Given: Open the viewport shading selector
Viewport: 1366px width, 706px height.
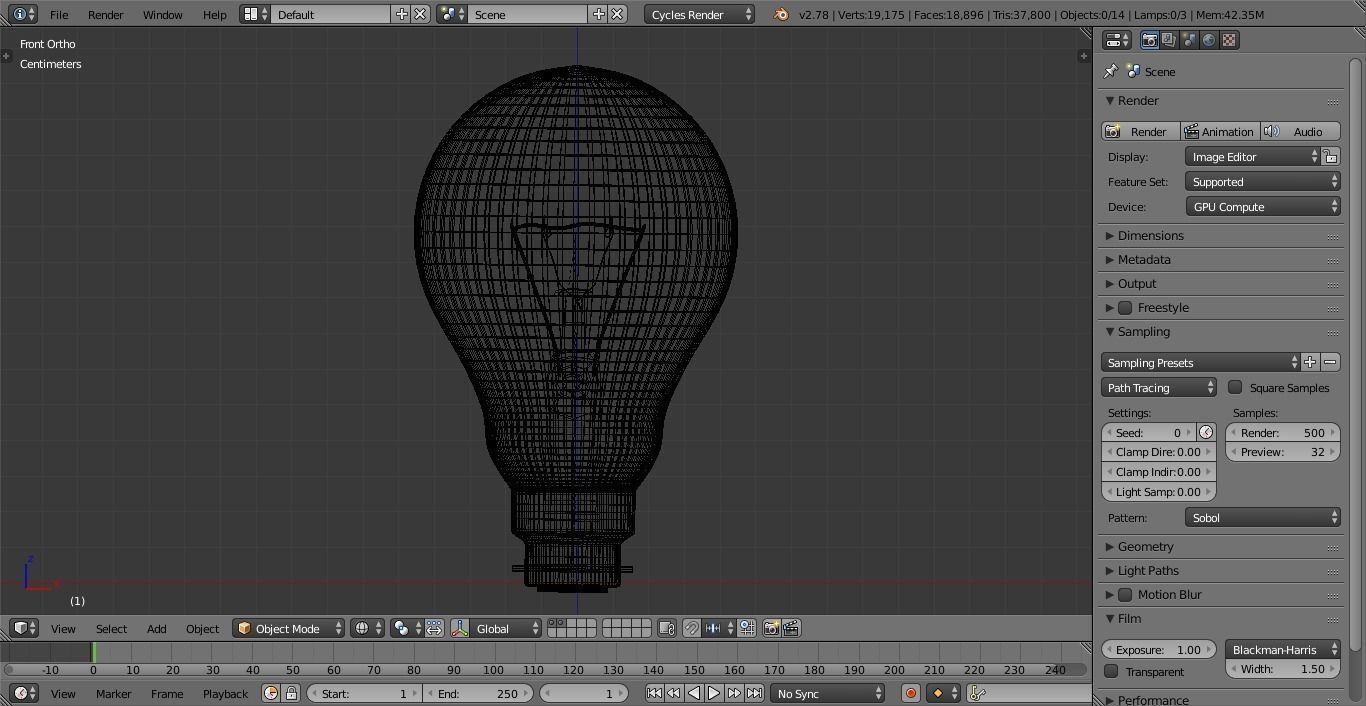Looking at the screenshot, I should (x=368, y=628).
